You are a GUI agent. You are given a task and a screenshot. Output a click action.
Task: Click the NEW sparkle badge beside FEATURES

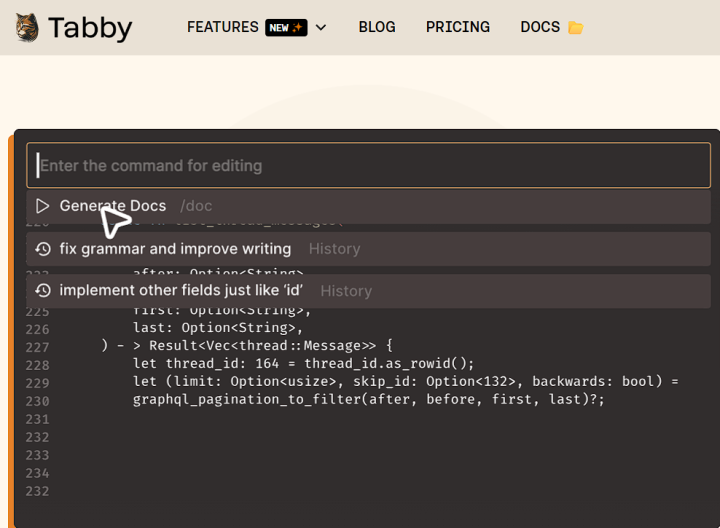[x=286, y=27]
